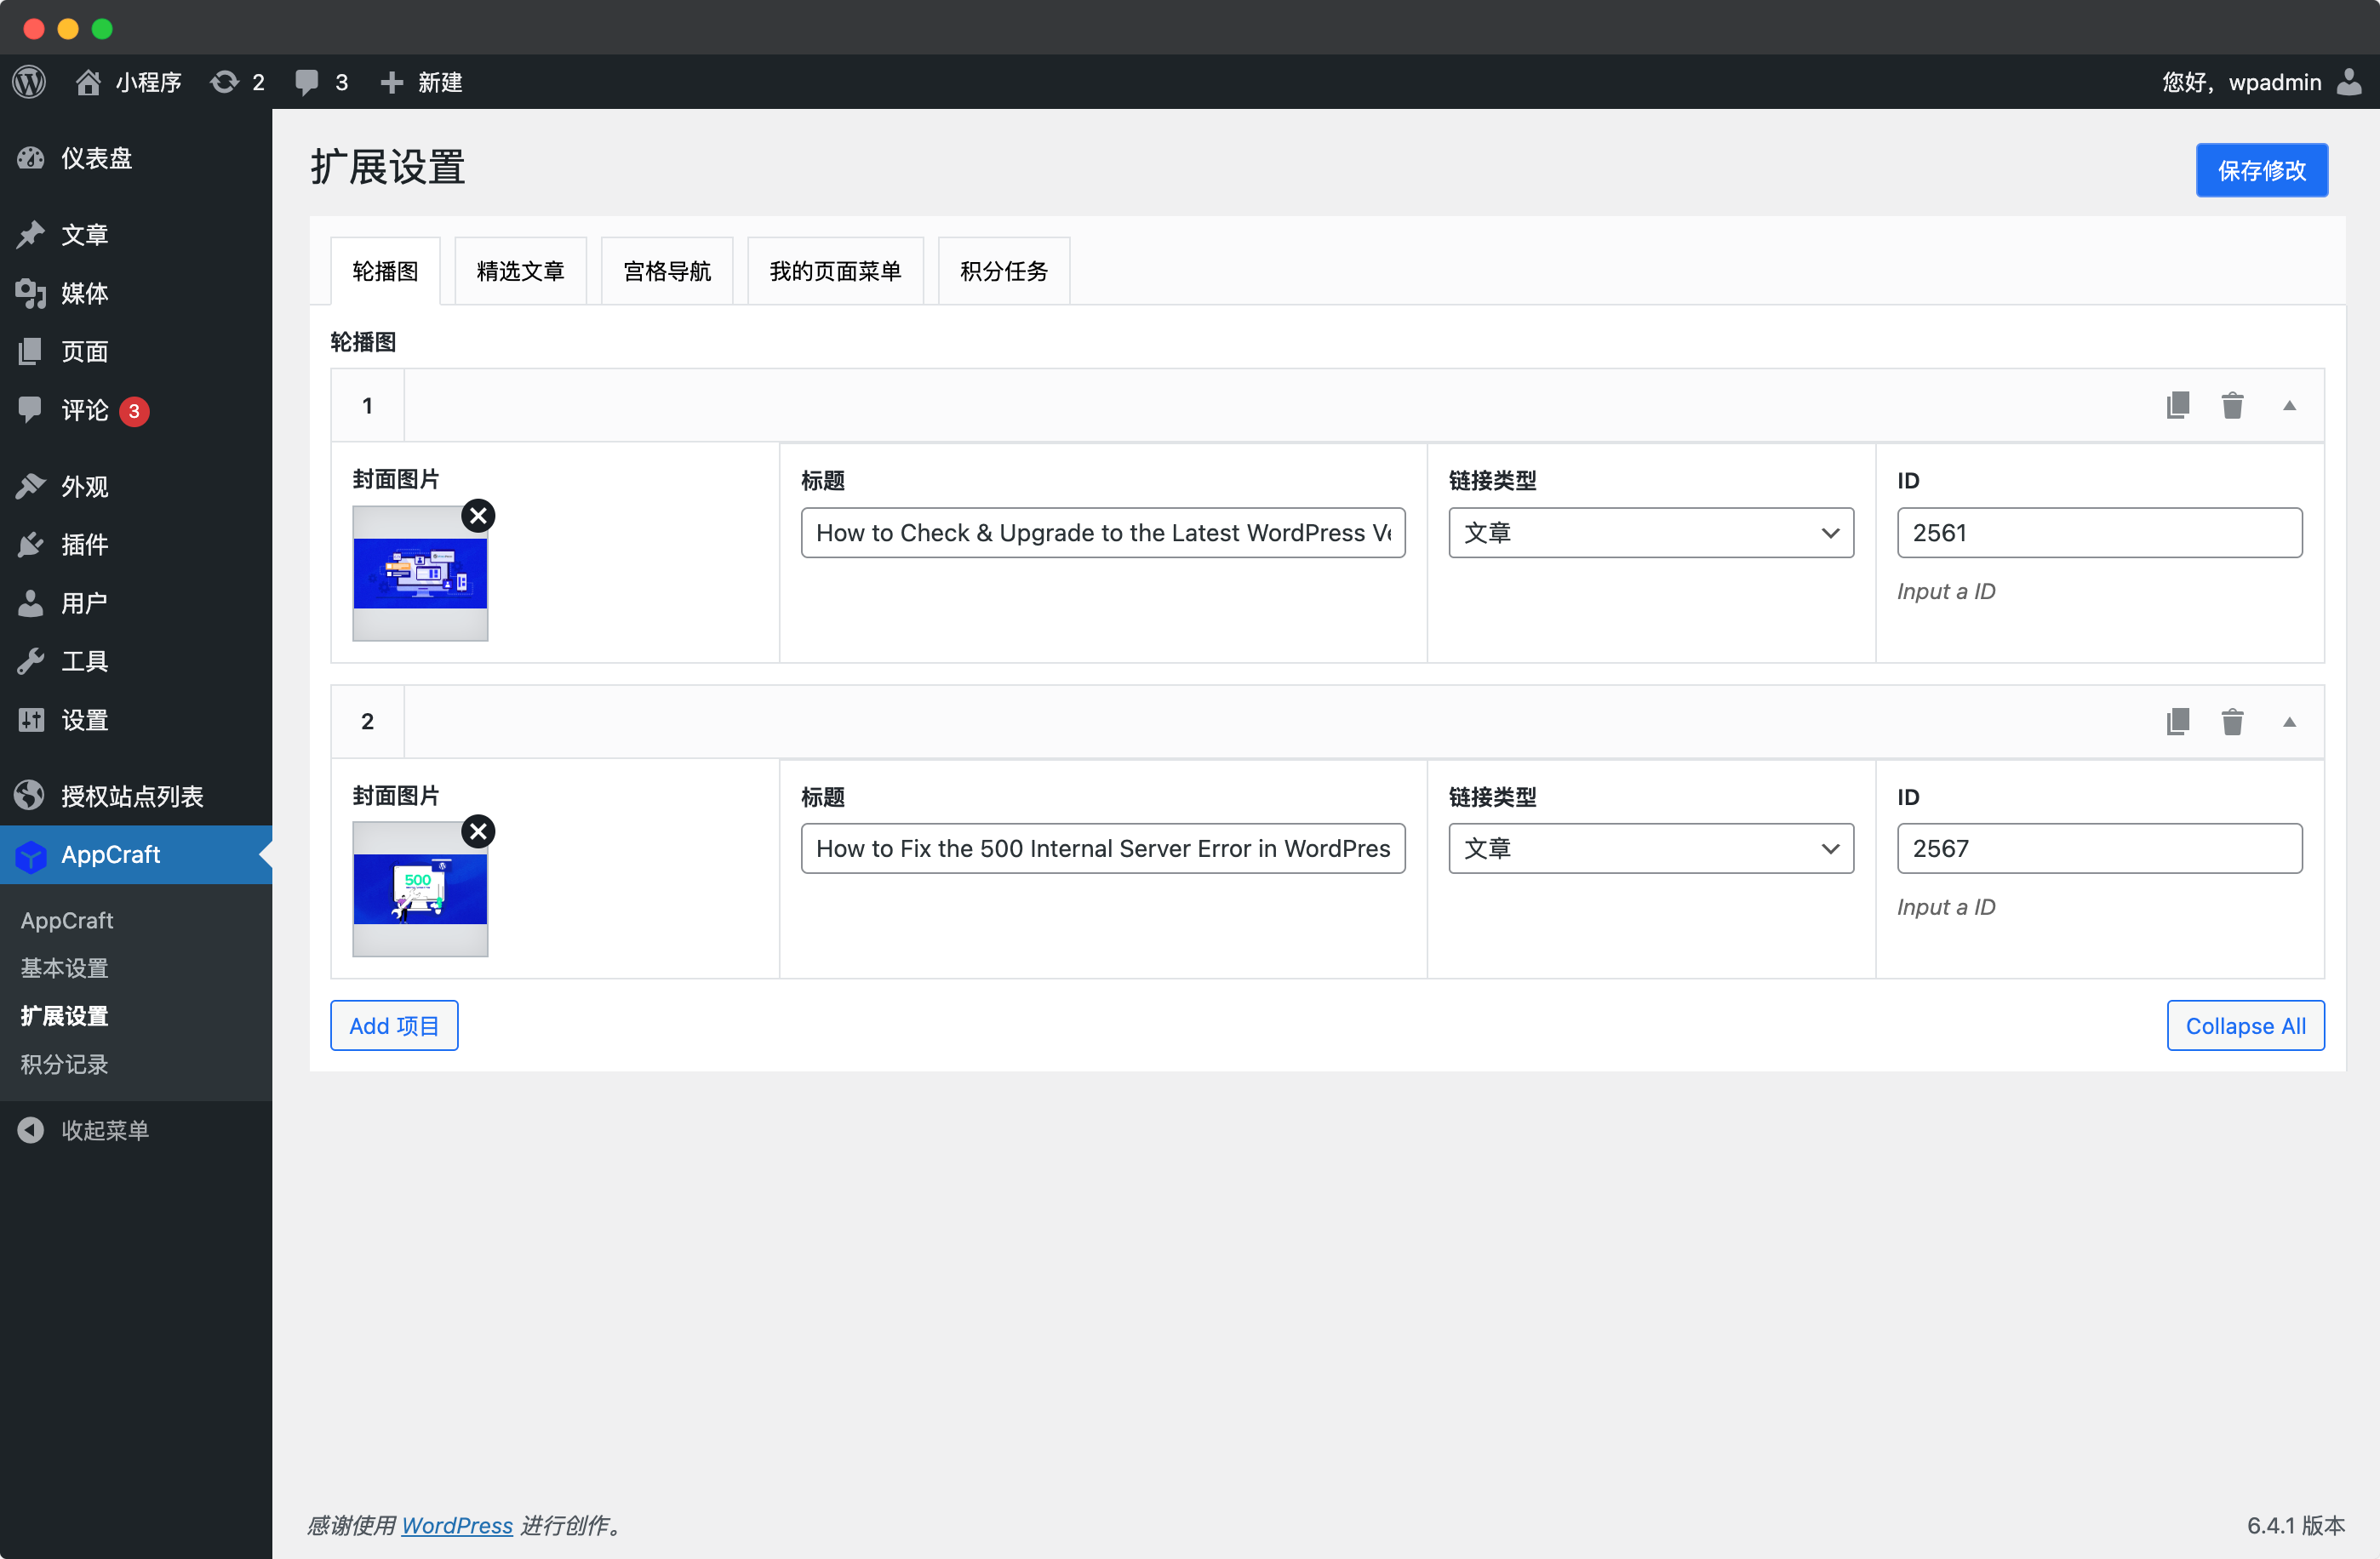The height and width of the screenshot is (1559, 2380).
Task: Click the 保存修改 save button
Action: (2261, 170)
